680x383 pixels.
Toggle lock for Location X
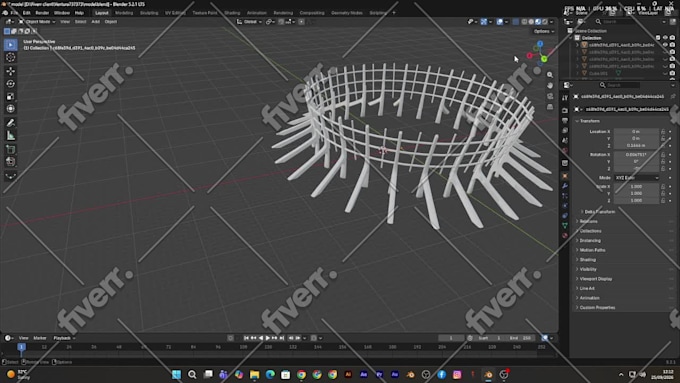(x=663, y=131)
